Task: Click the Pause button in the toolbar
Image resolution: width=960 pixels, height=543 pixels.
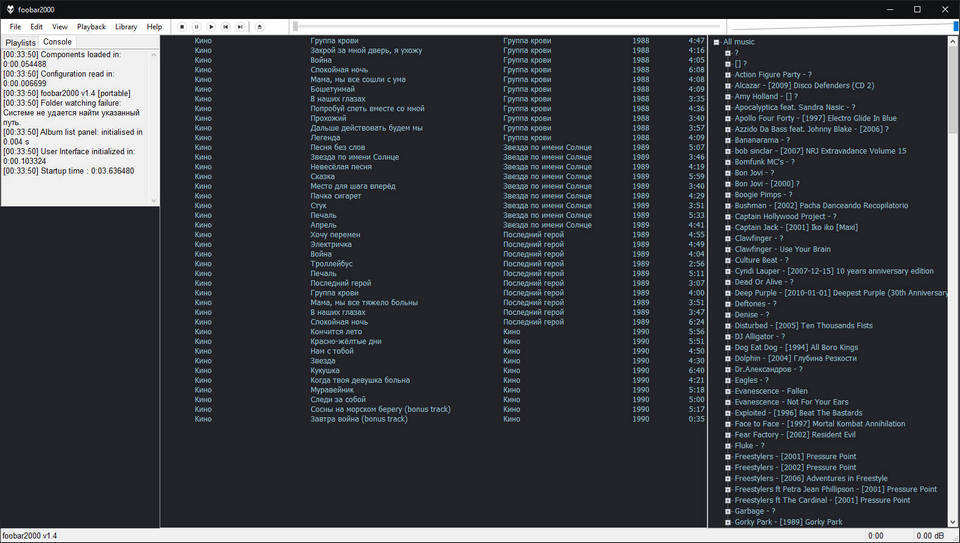Action: click(x=196, y=27)
